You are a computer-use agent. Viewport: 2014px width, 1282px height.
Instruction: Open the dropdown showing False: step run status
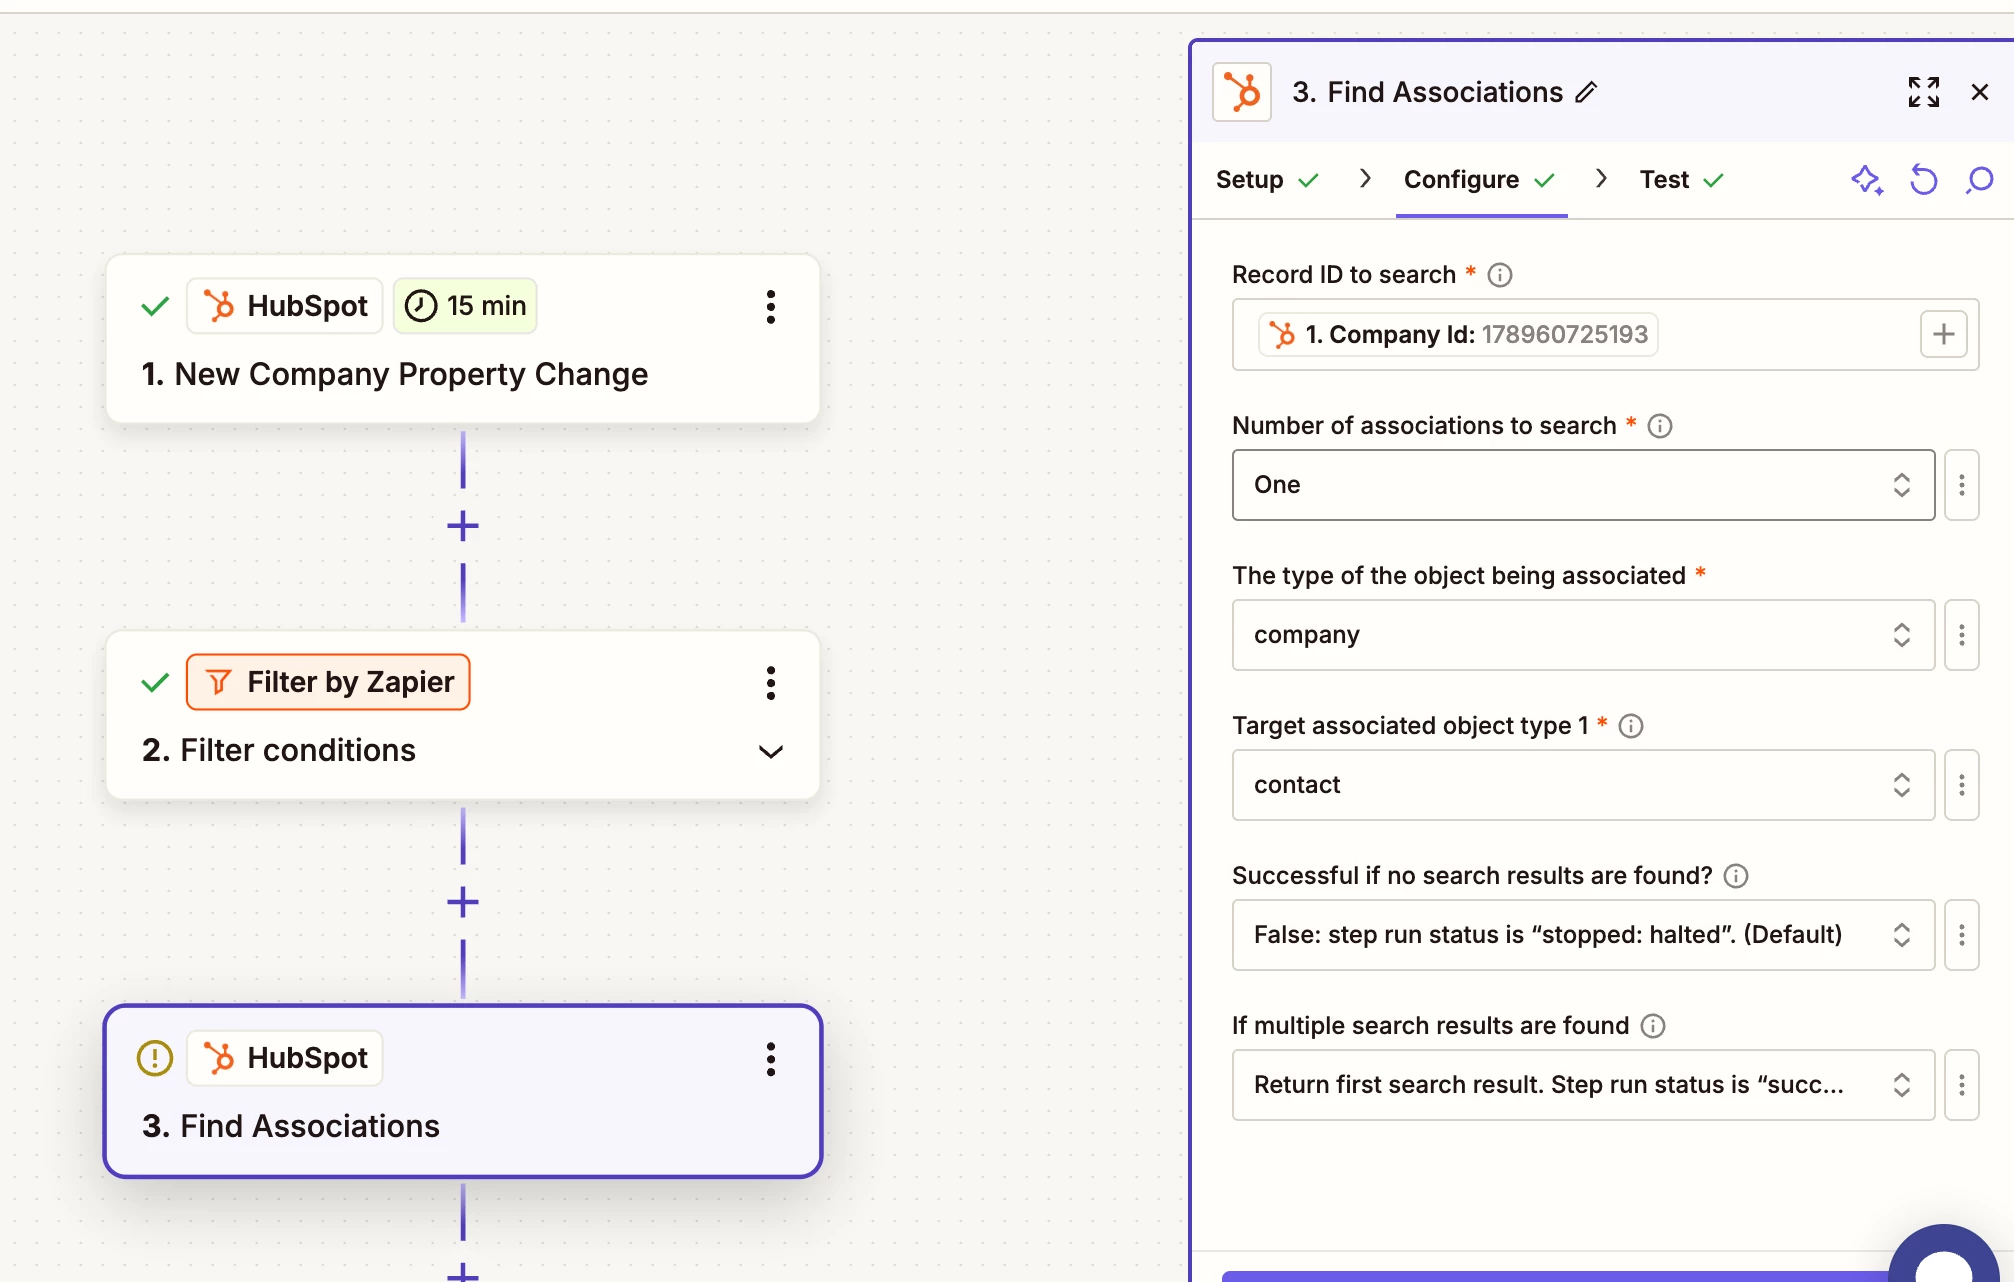tap(1583, 935)
